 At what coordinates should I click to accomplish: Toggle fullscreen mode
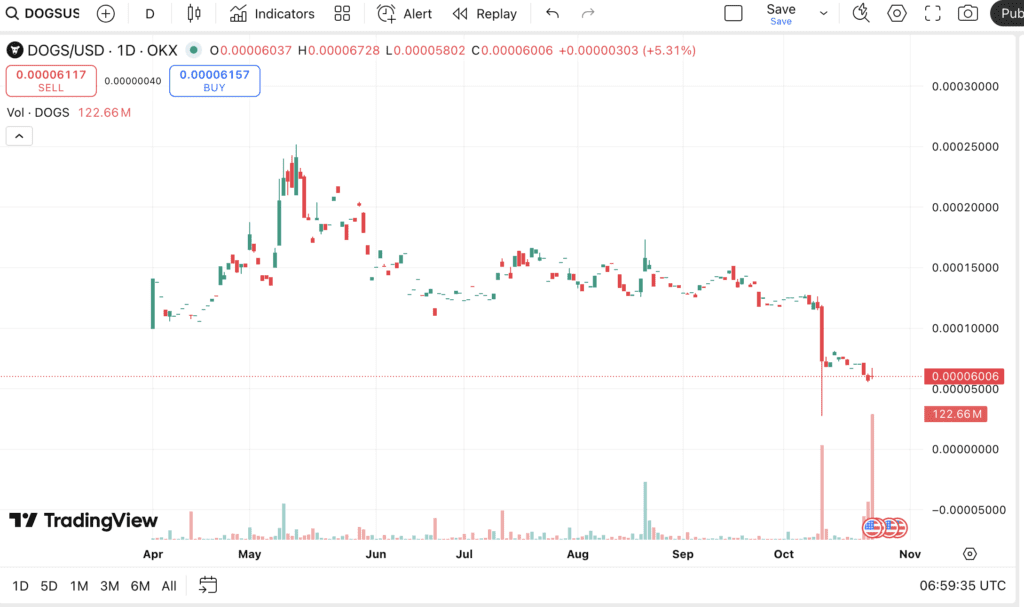coord(932,14)
